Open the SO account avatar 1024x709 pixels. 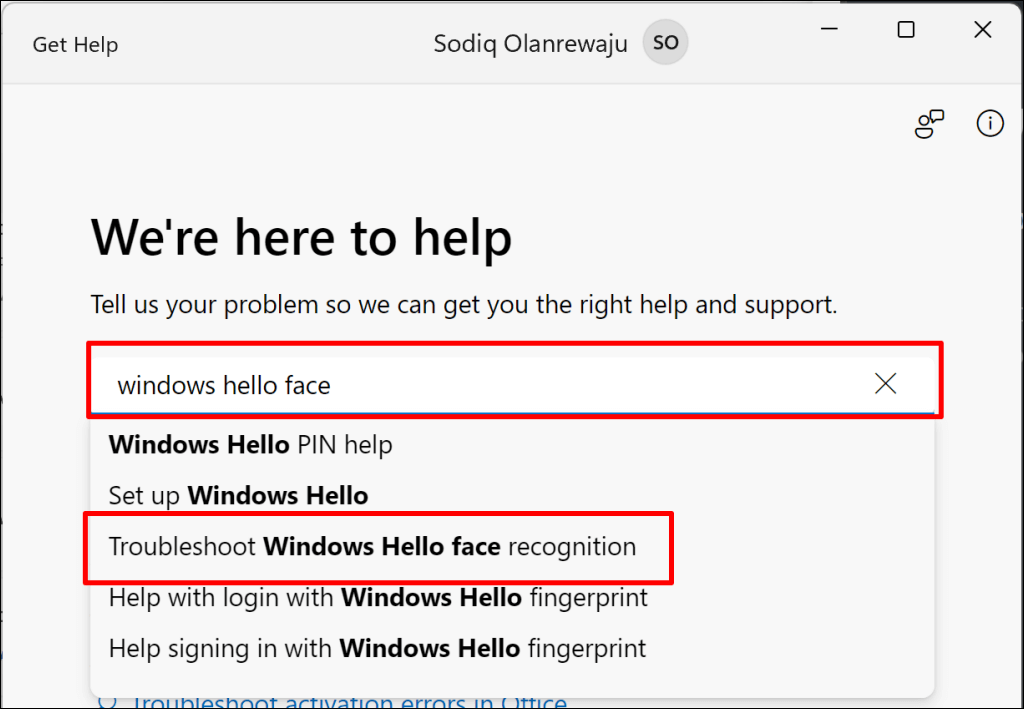click(666, 44)
